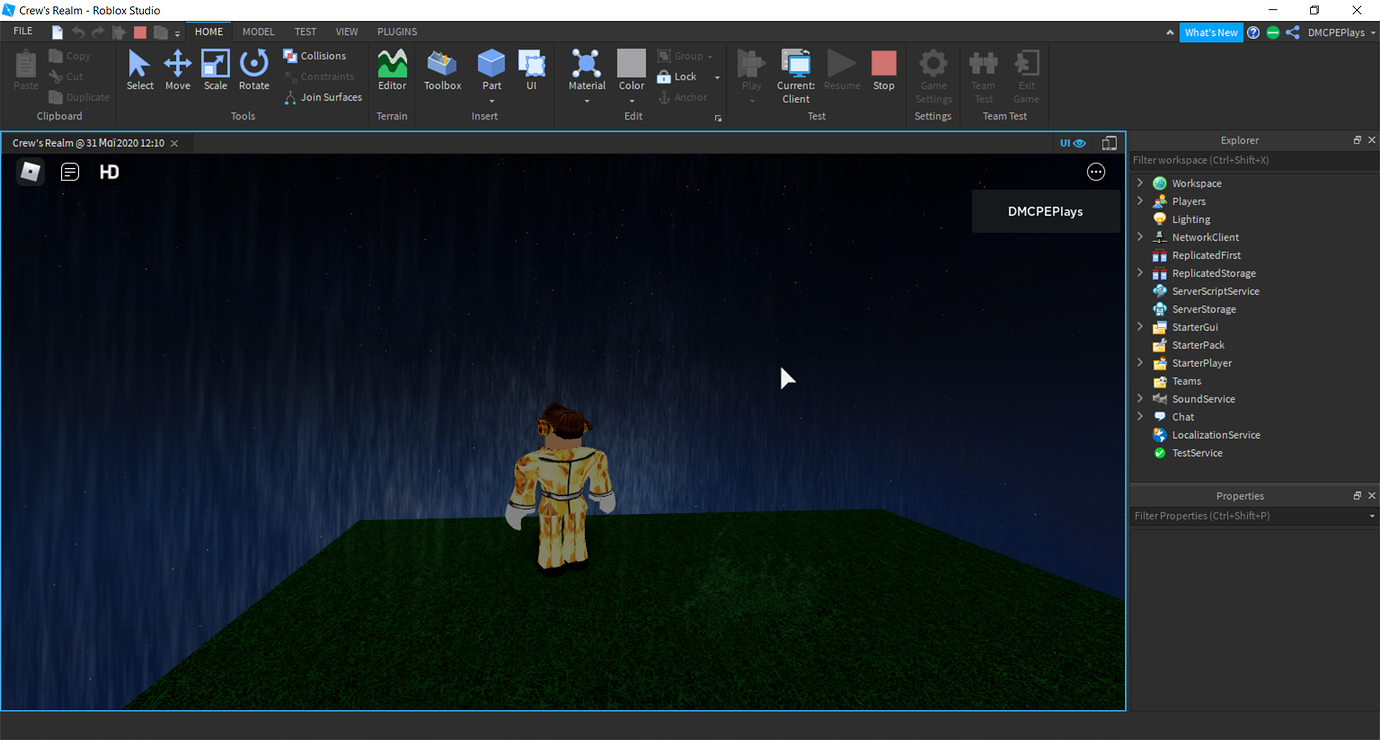
Task: Select the Move tool
Action: (x=177, y=68)
